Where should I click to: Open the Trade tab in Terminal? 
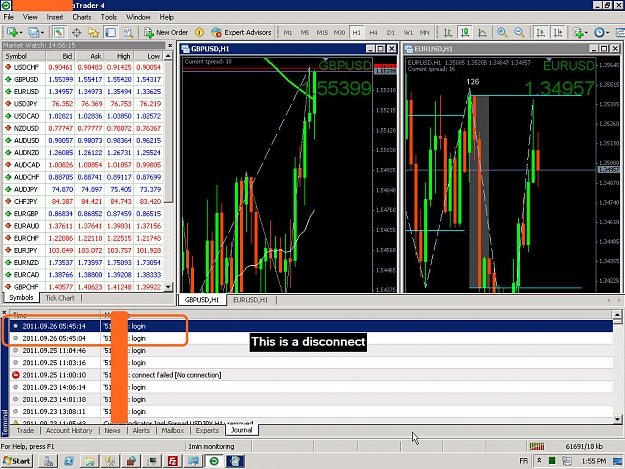click(25, 430)
